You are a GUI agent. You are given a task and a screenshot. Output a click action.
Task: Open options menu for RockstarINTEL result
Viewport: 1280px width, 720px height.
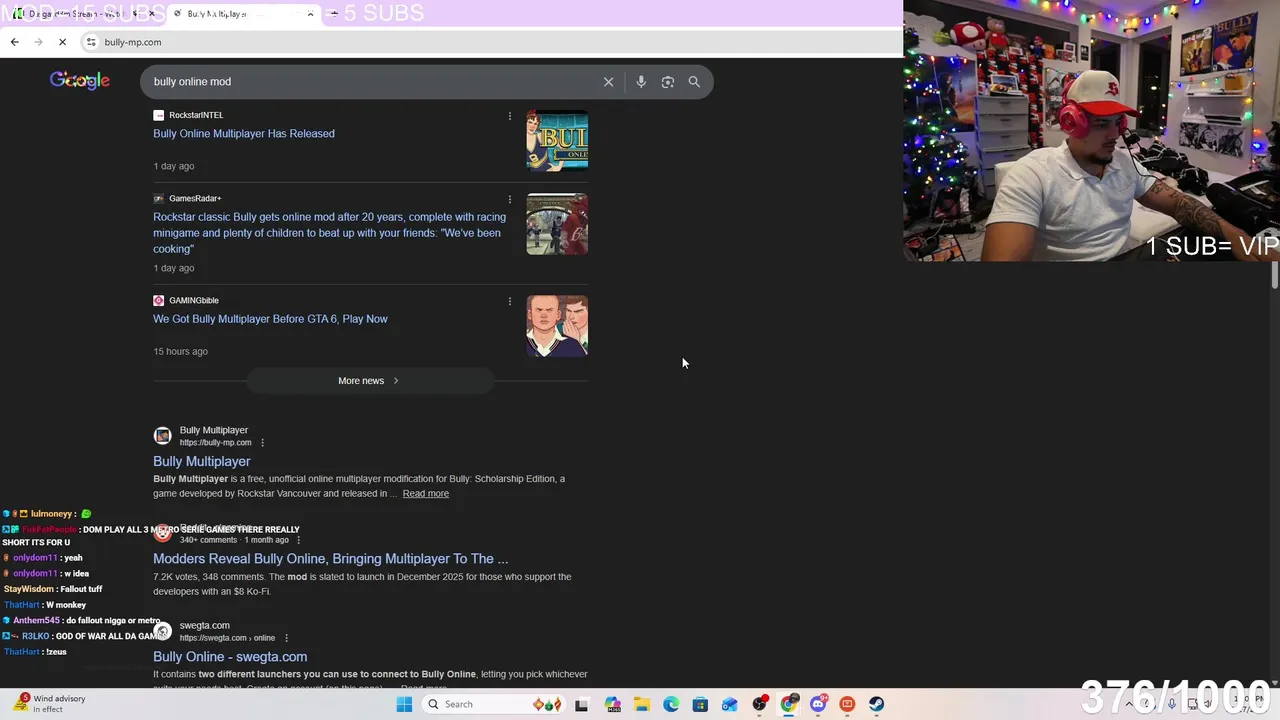pyautogui.click(x=509, y=116)
